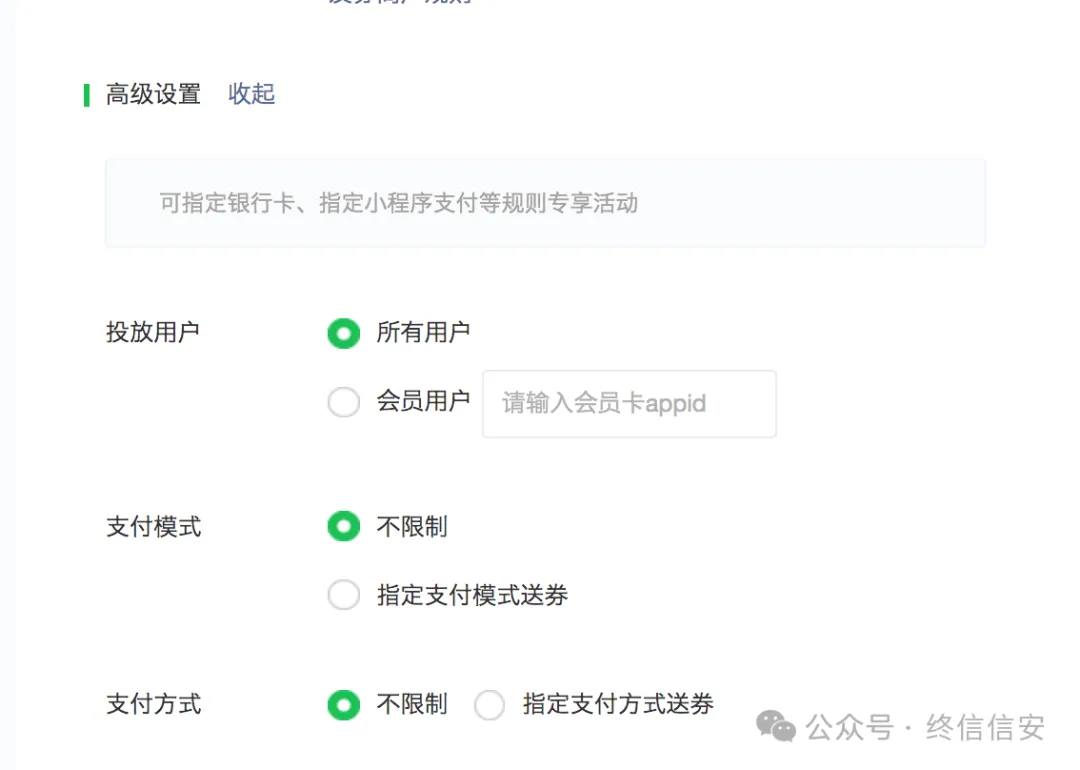
Task: Select 不限制 under 支付模式
Action: tap(343, 526)
